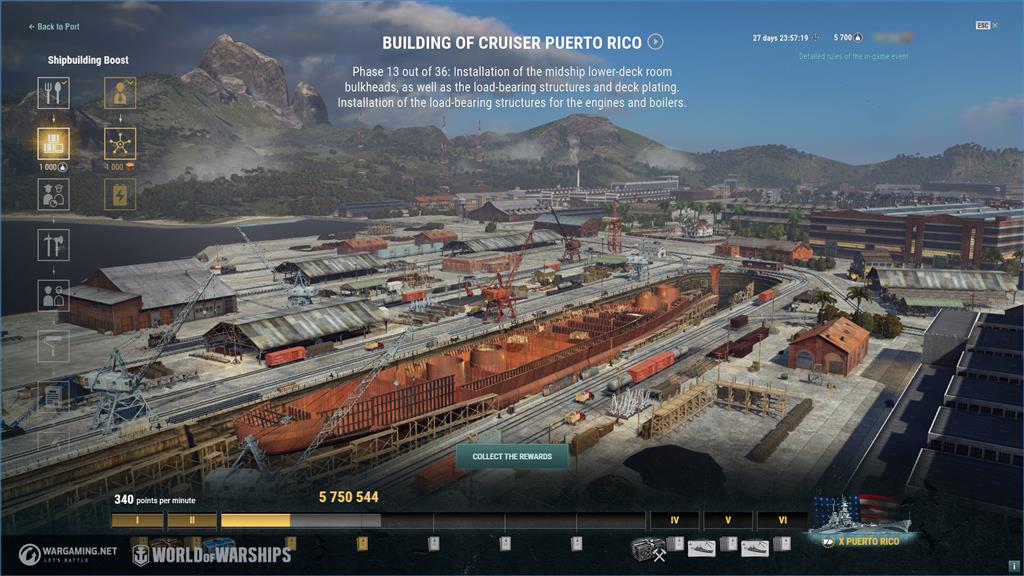Switch to stage I of progress bar
Screen dimensions: 1024x576
pyautogui.click(x=137, y=520)
